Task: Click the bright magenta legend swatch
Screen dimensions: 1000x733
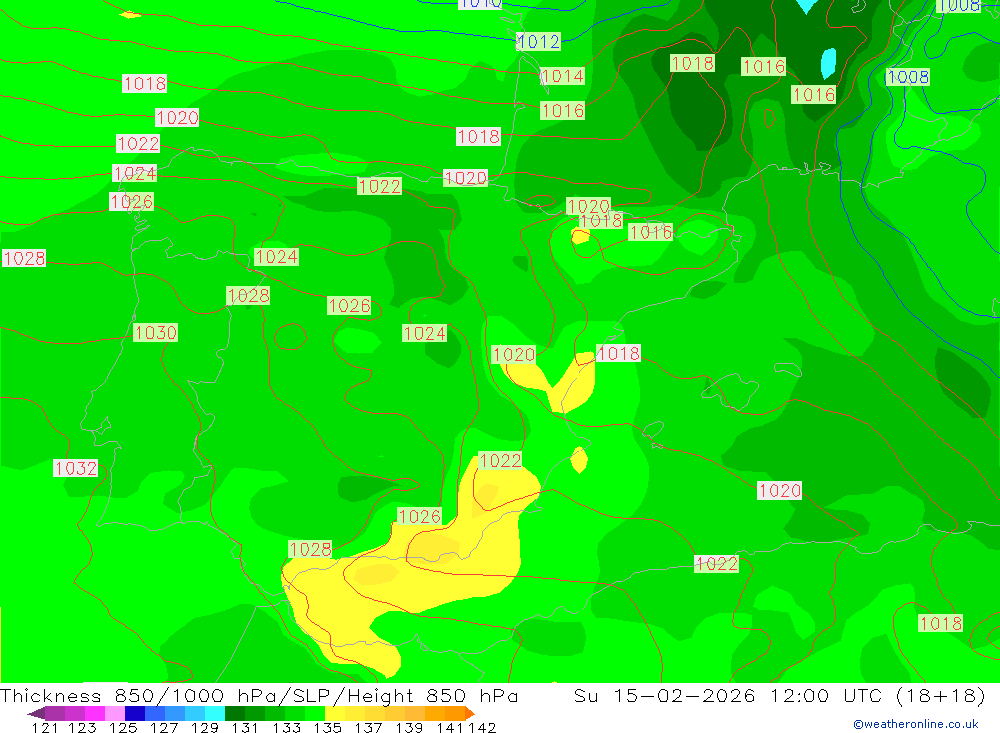Action: 95,713
